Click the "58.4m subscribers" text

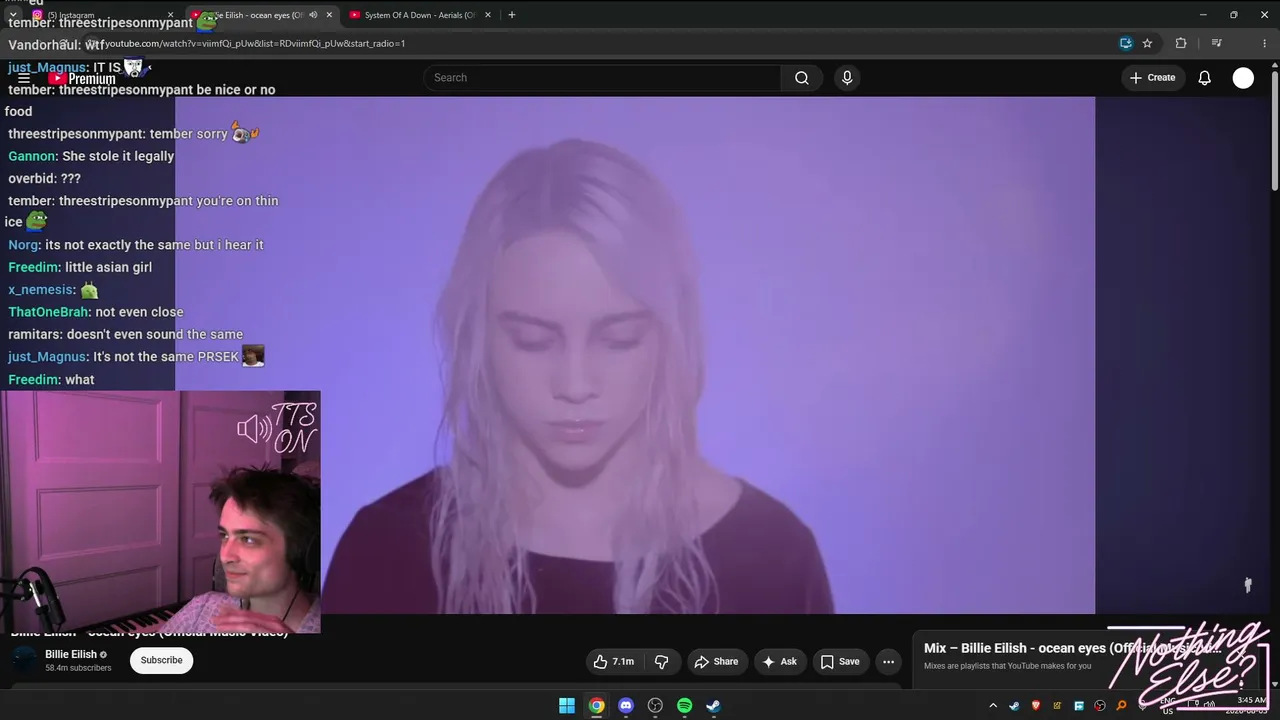tap(78, 668)
